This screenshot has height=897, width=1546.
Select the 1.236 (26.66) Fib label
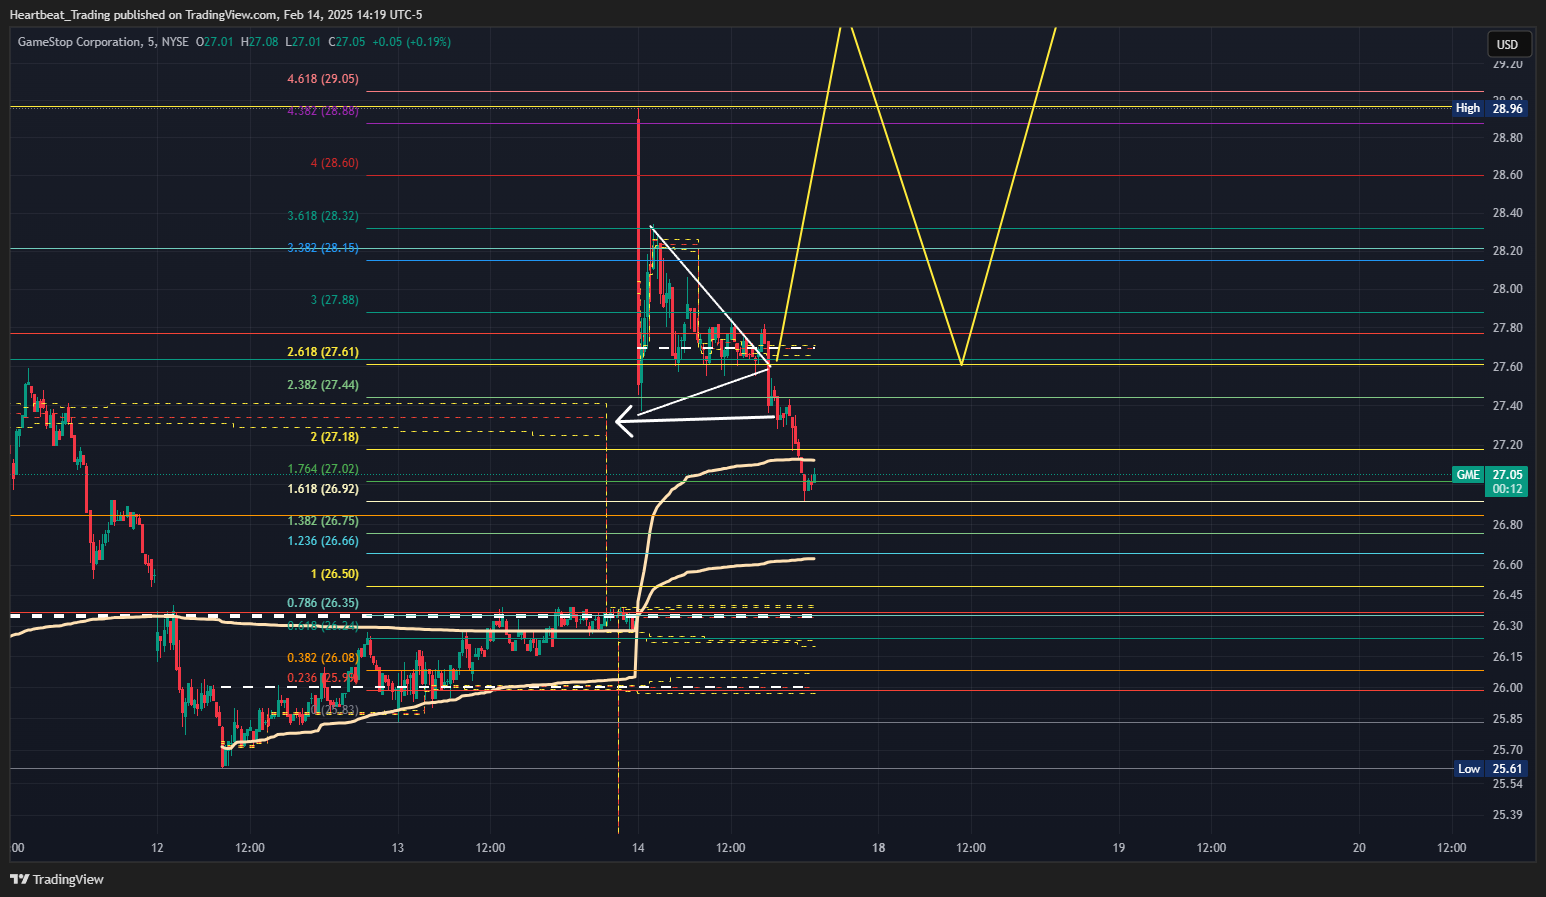click(x=323, y=541)
